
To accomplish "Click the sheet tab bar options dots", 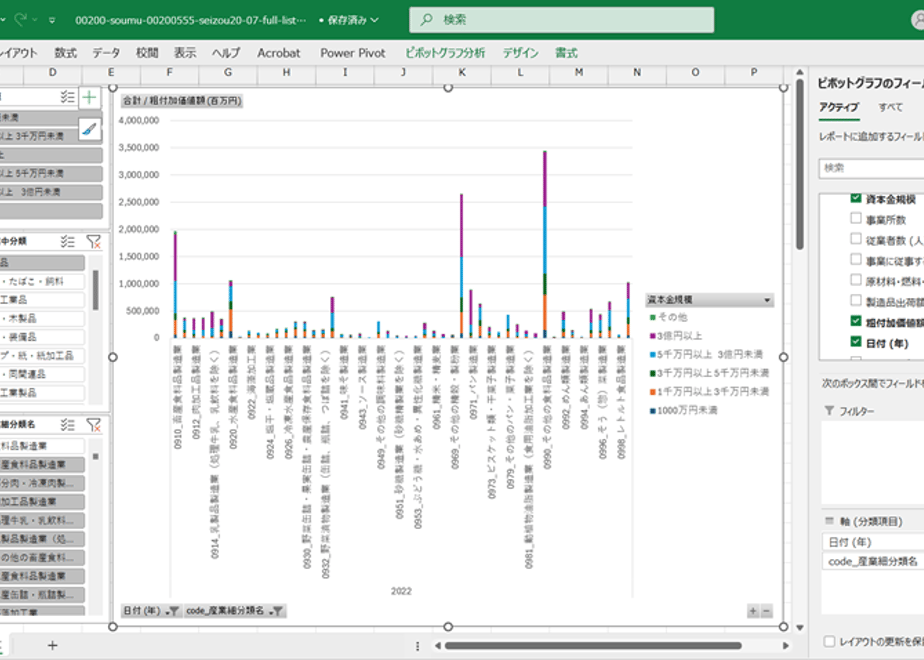I will point(417,646).
